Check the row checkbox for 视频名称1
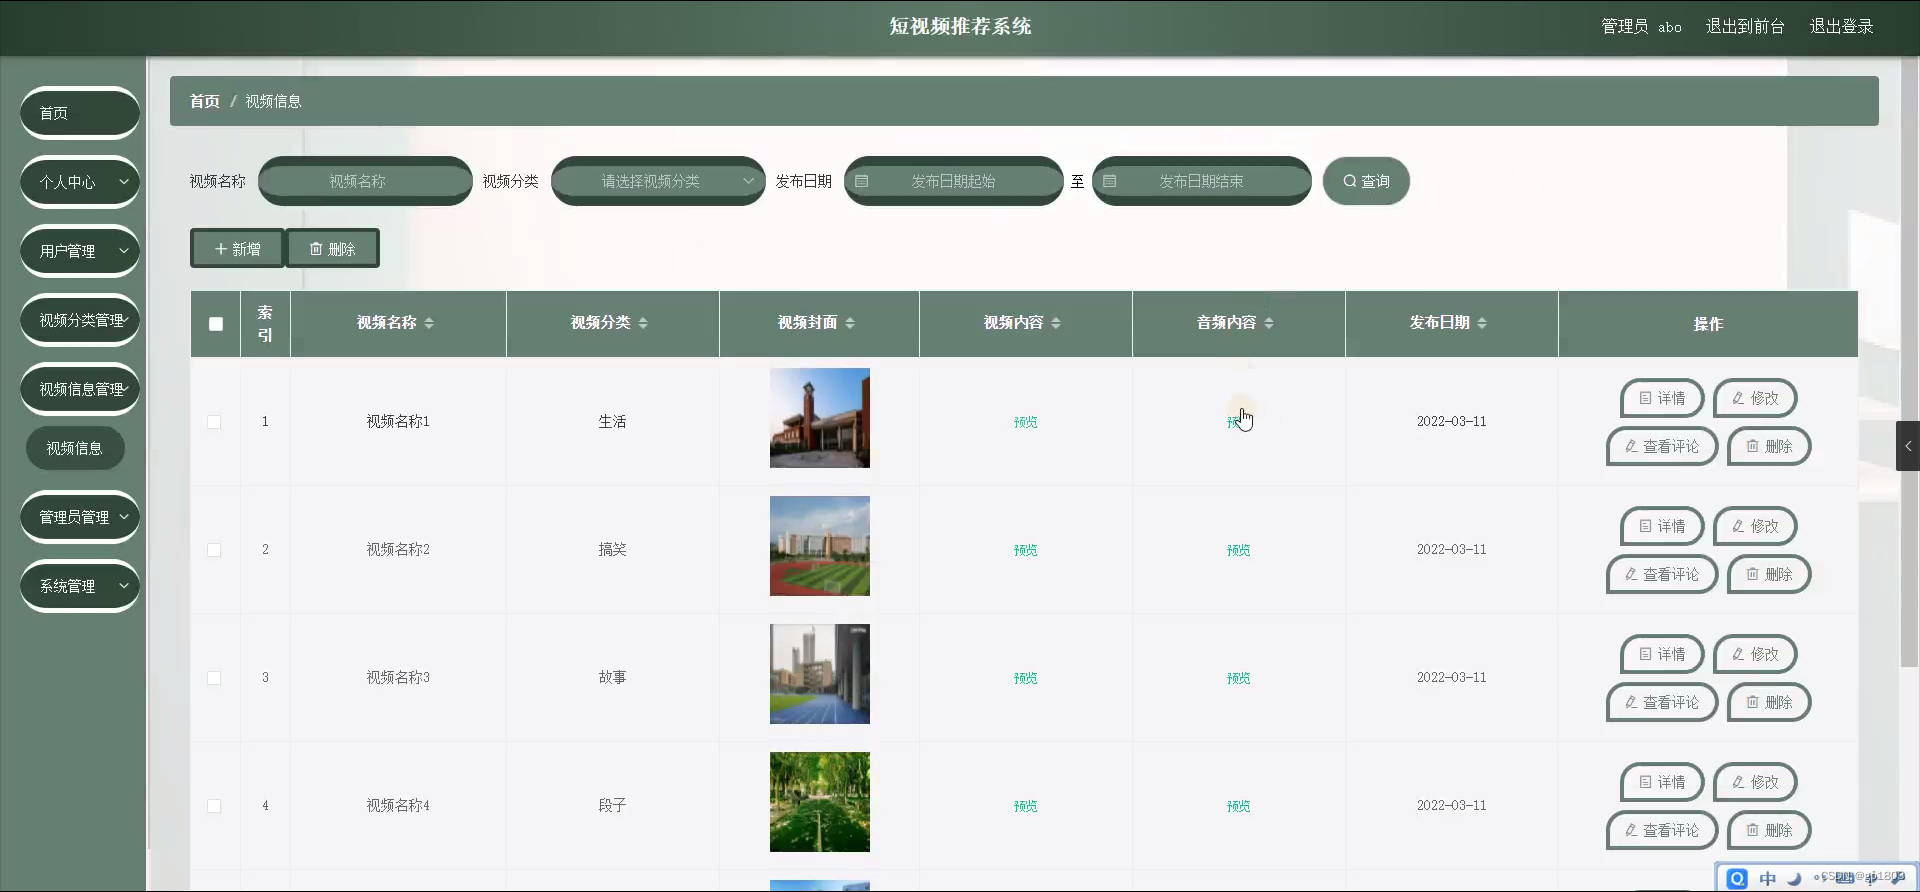Viewport: 1920px width, 892px height. (x=214, y=422)
